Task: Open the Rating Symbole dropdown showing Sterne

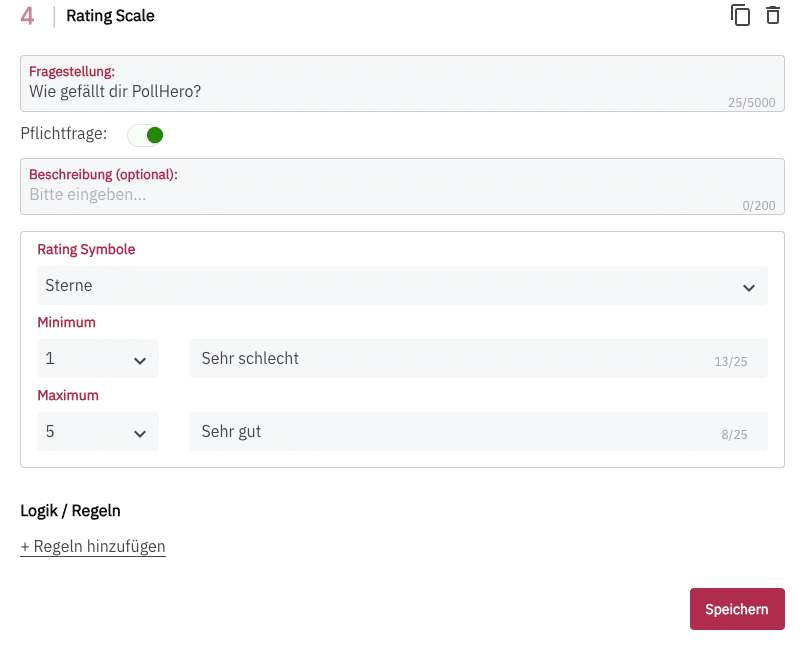Action: [402, 285]
